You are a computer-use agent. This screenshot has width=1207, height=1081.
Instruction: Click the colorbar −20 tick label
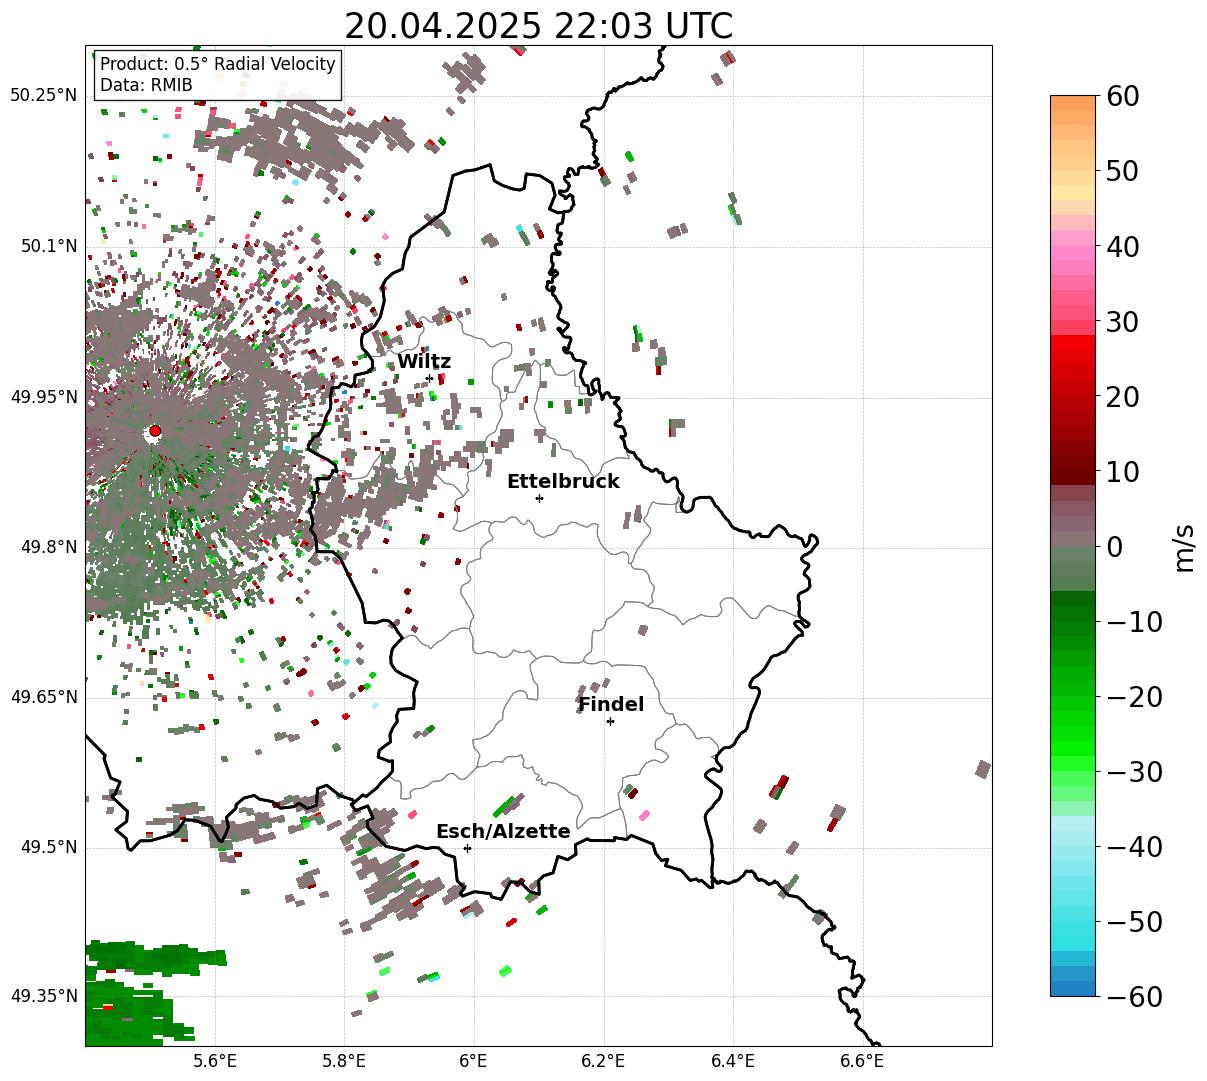point(1134,697)
